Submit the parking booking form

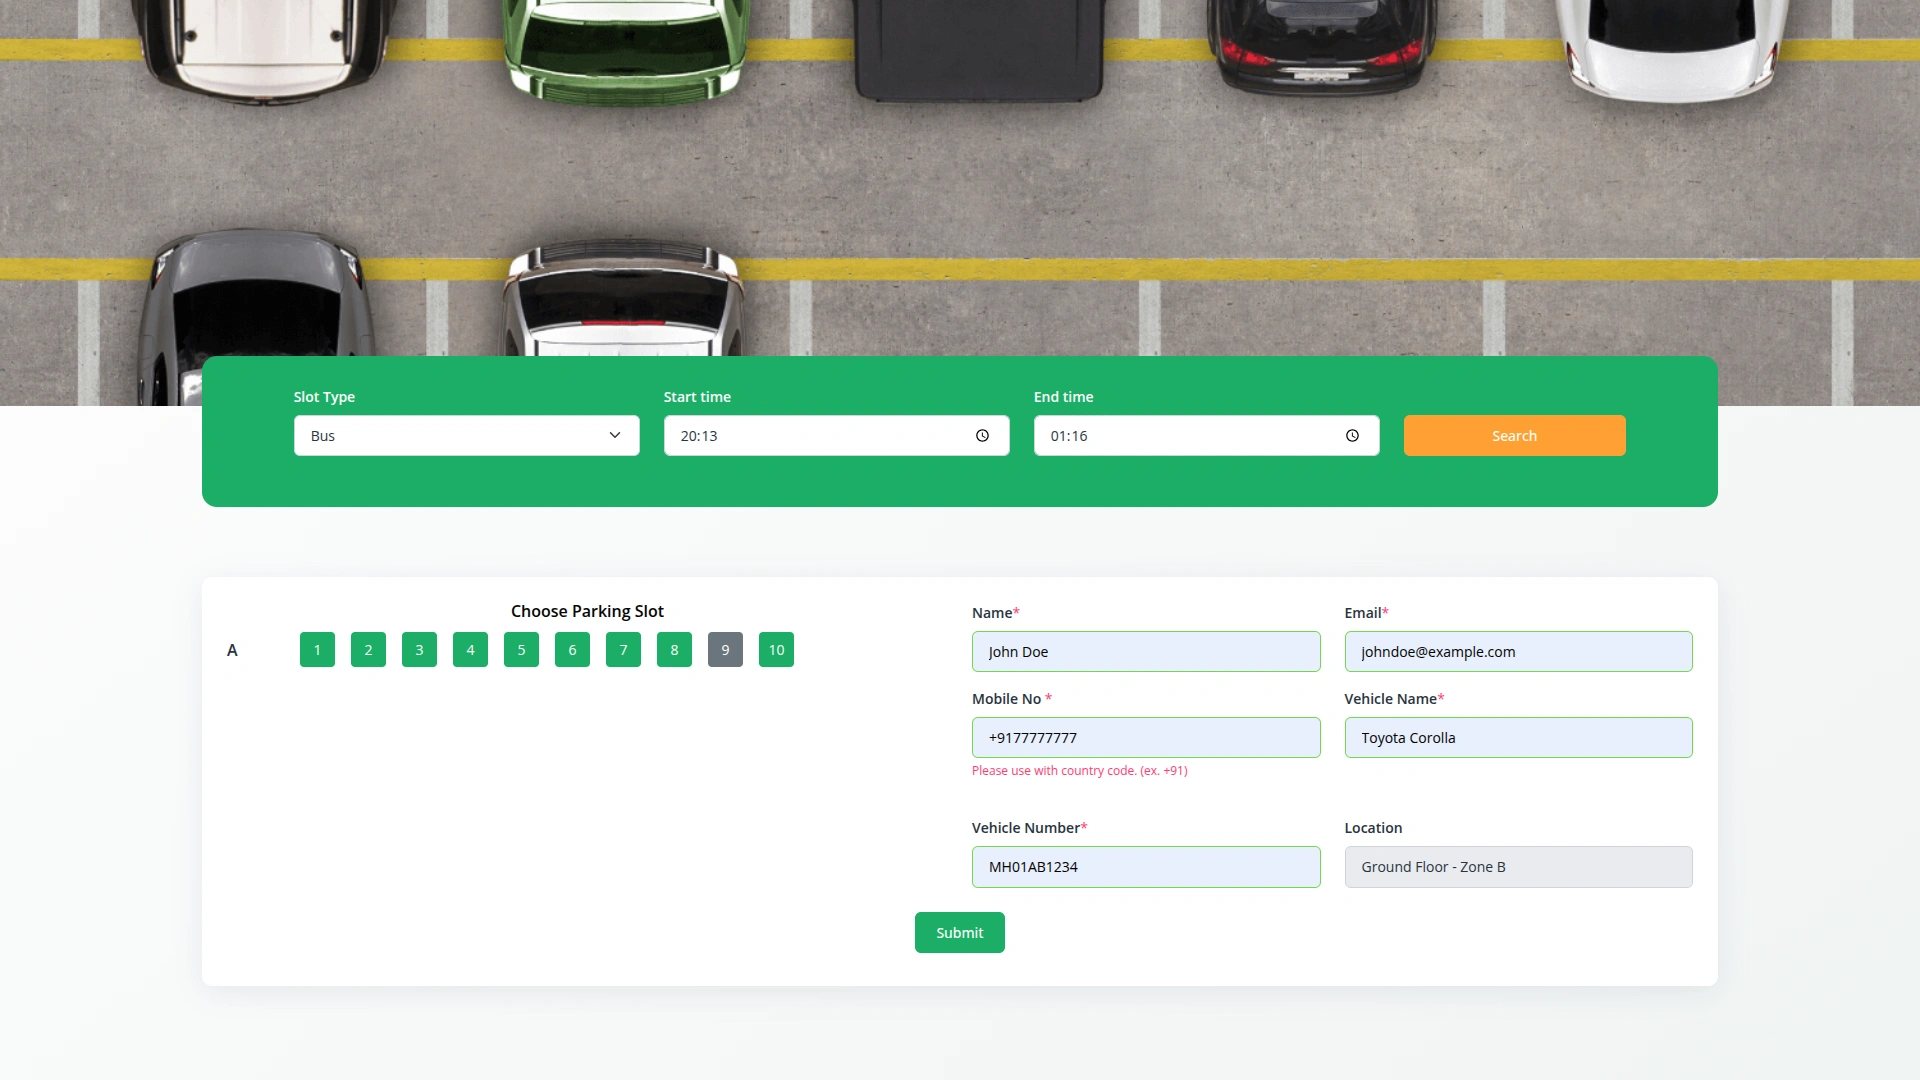pos(959,933)
